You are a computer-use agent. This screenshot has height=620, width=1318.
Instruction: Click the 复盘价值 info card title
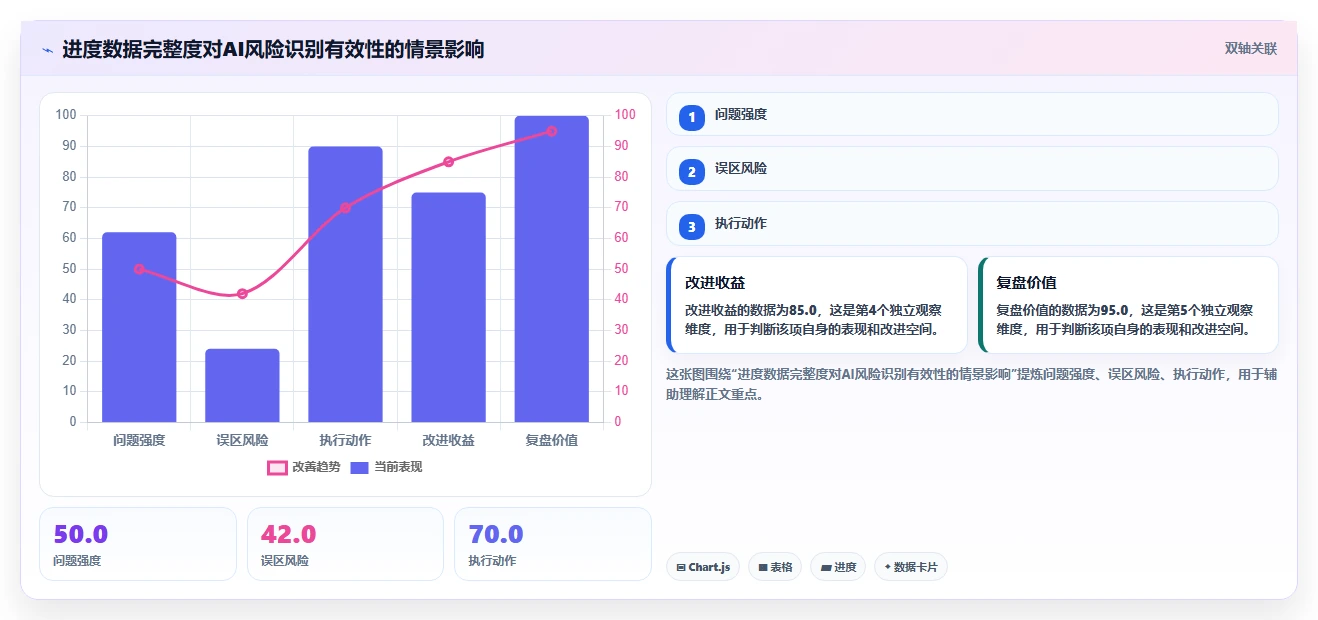(x=1027, y=283)
